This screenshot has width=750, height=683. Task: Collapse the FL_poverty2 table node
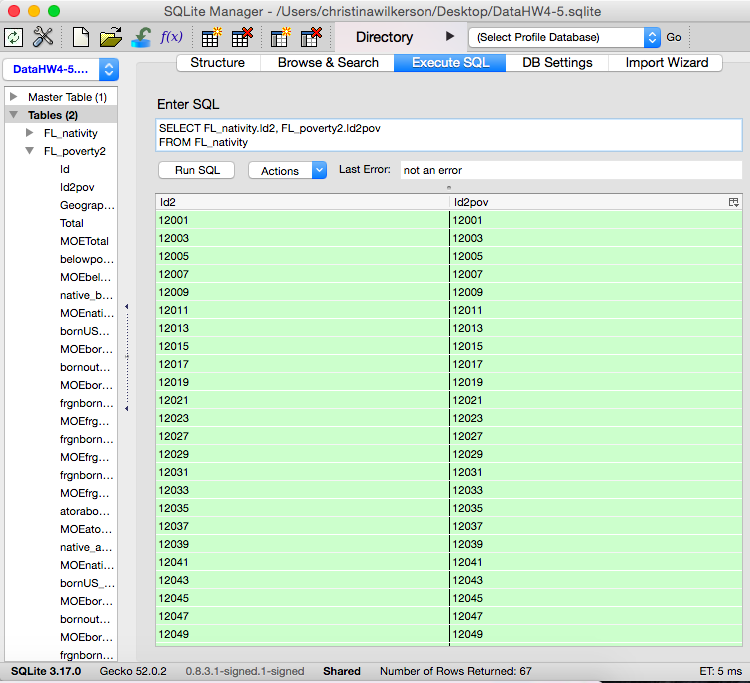(29, 151)
